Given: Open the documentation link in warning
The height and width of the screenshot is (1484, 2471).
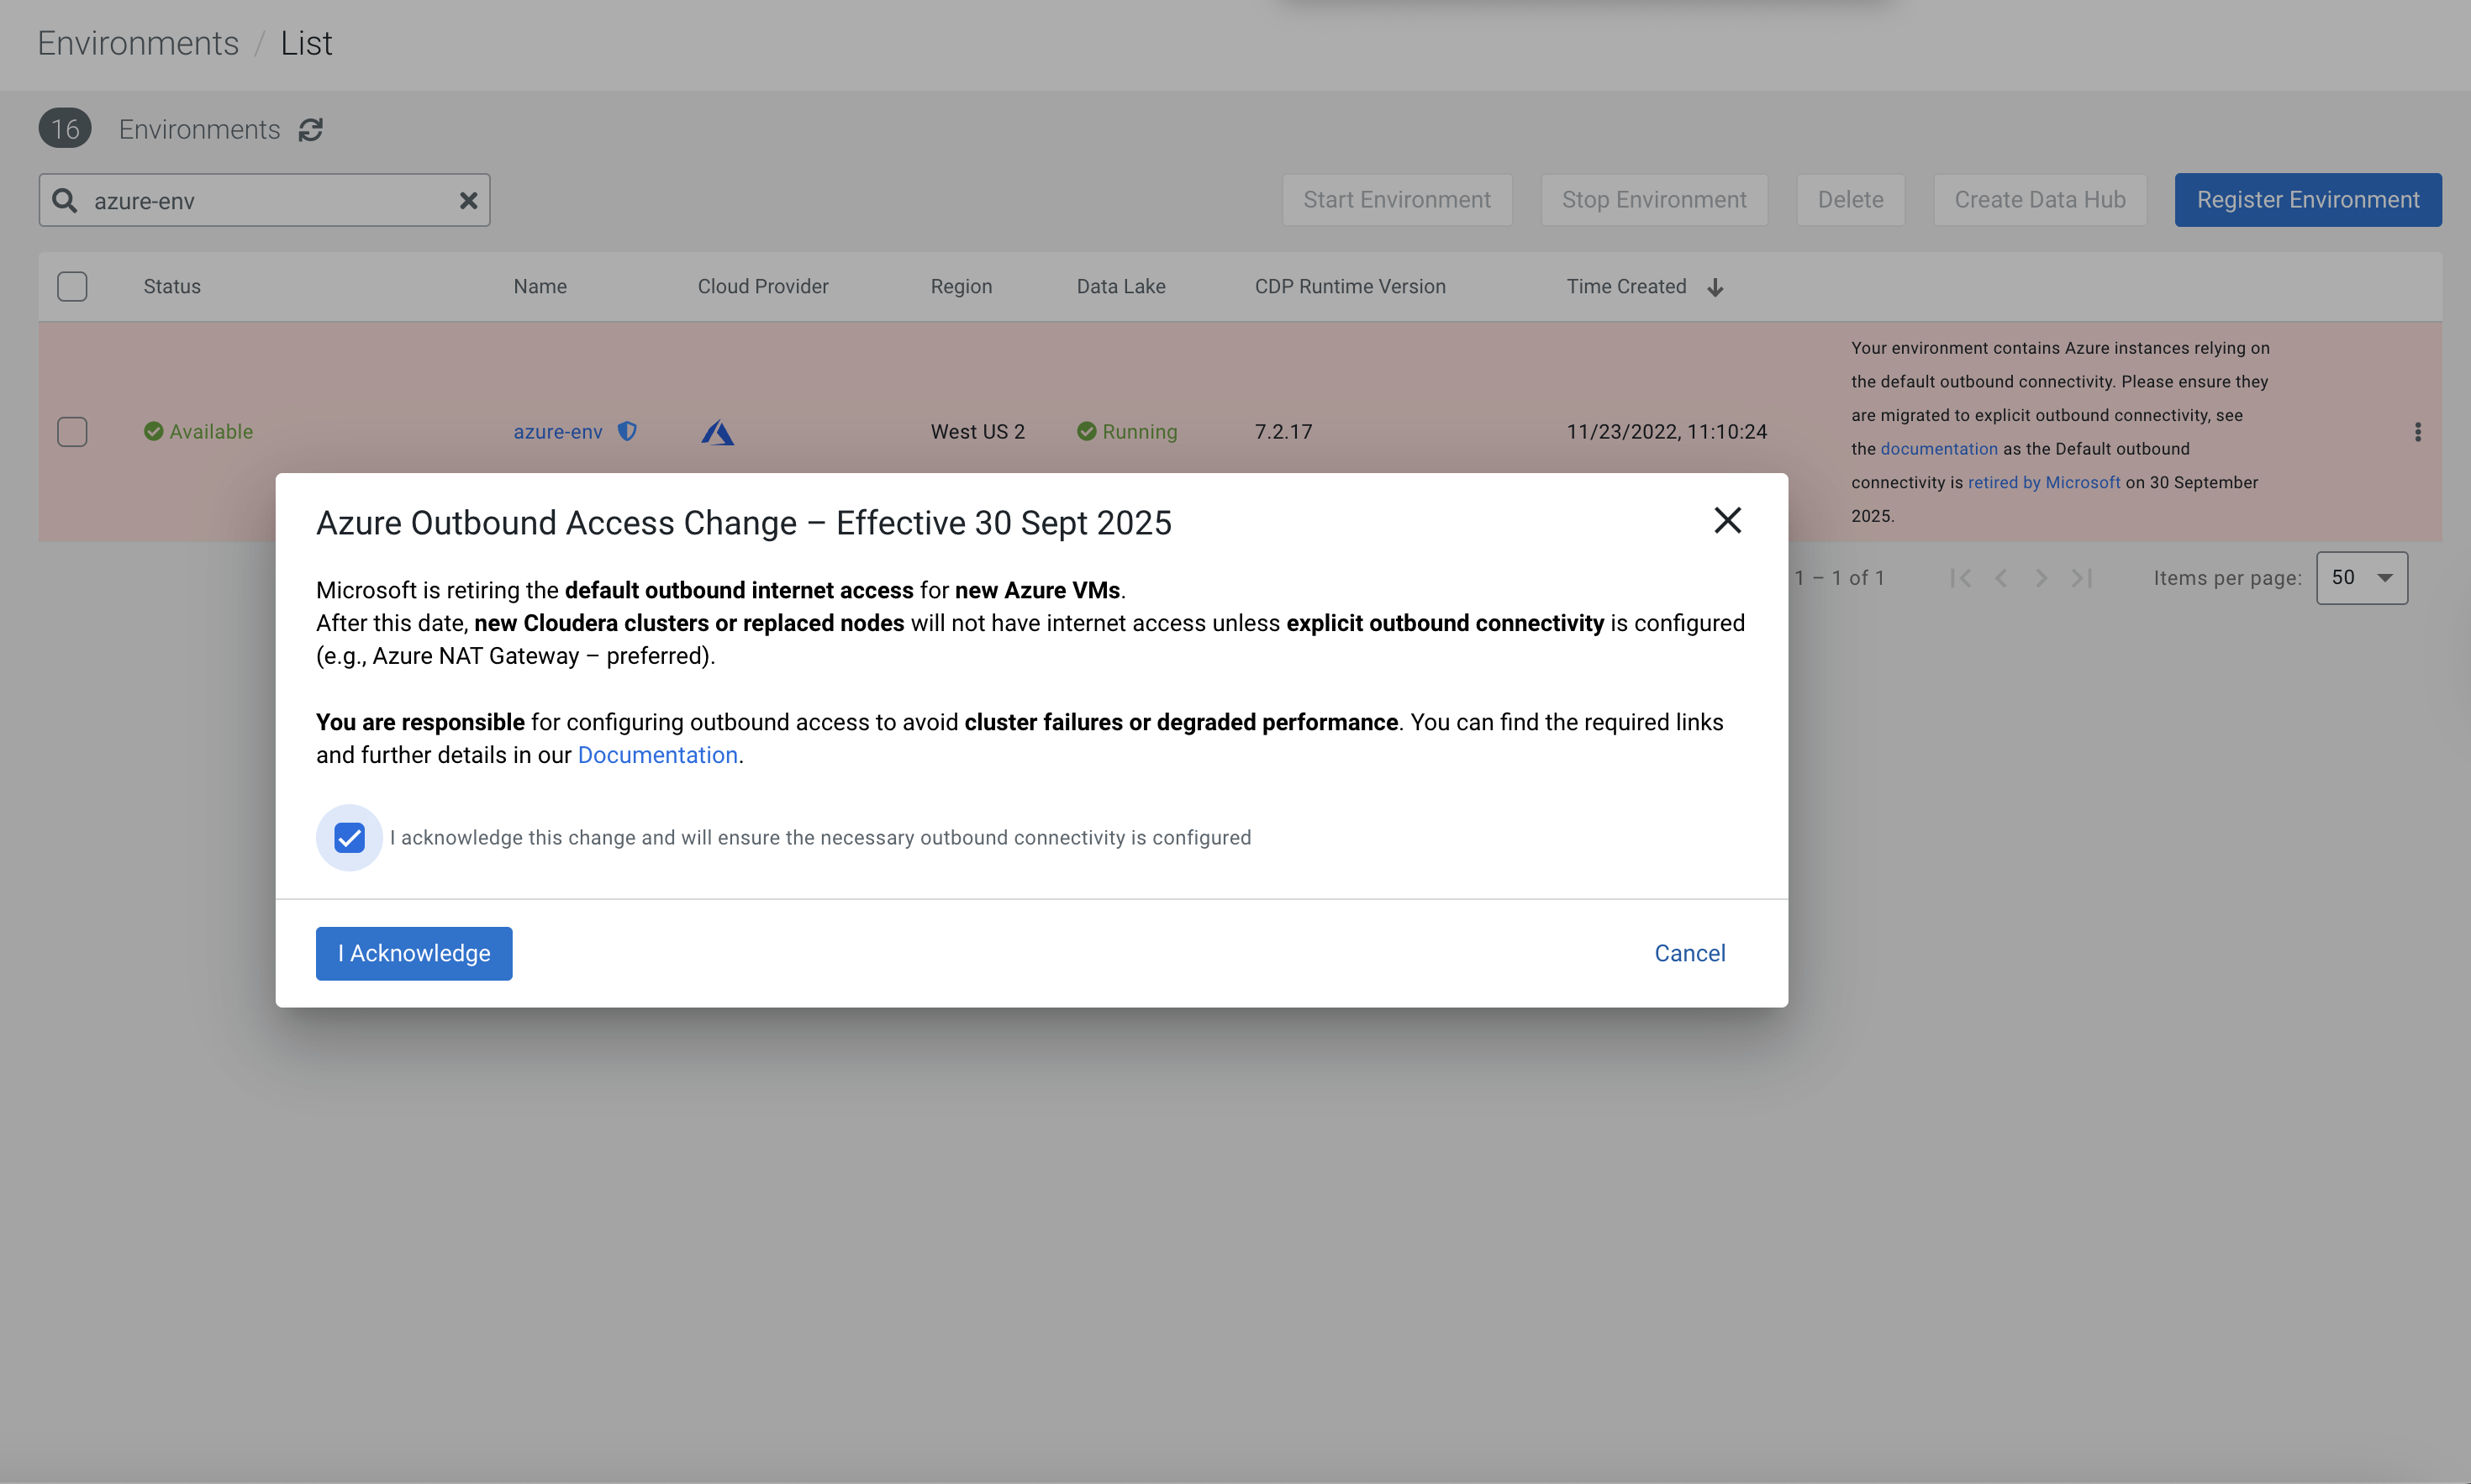Looking at the screenshot, I should pyautogui.click(x=1938, y=449).
